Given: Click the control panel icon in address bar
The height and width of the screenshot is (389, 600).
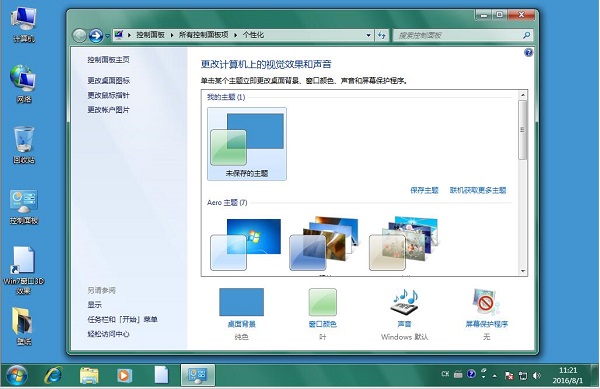Looking at the screenshot, I should pos(119,35).
